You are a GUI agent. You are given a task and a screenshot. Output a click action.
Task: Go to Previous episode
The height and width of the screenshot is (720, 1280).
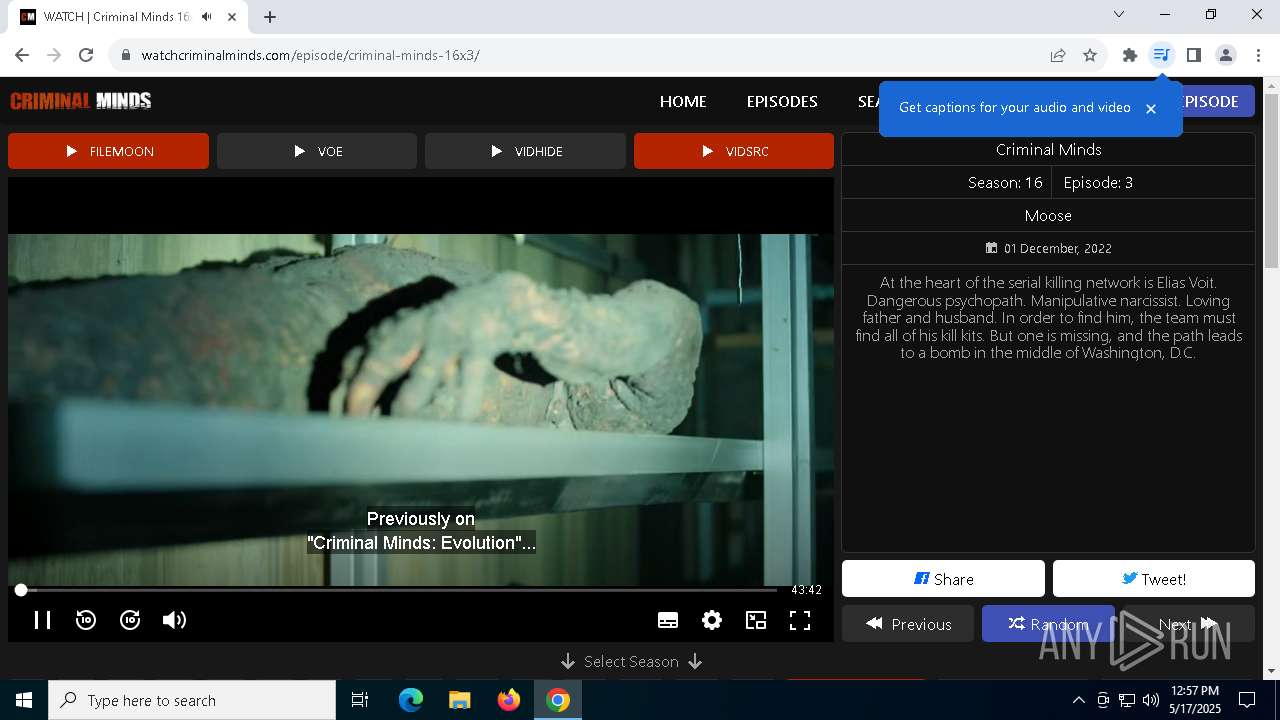pyautogui.click(x=908, y=624)
